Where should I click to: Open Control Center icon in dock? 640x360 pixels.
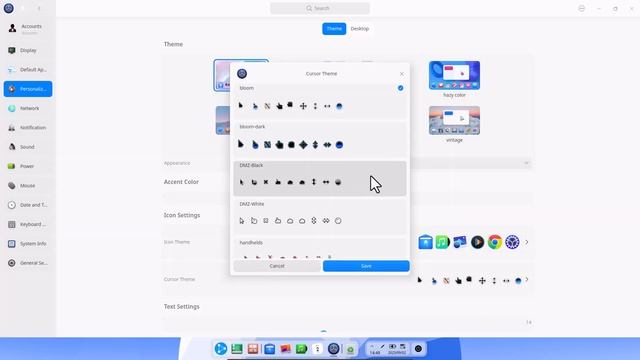tap(333, 349)
